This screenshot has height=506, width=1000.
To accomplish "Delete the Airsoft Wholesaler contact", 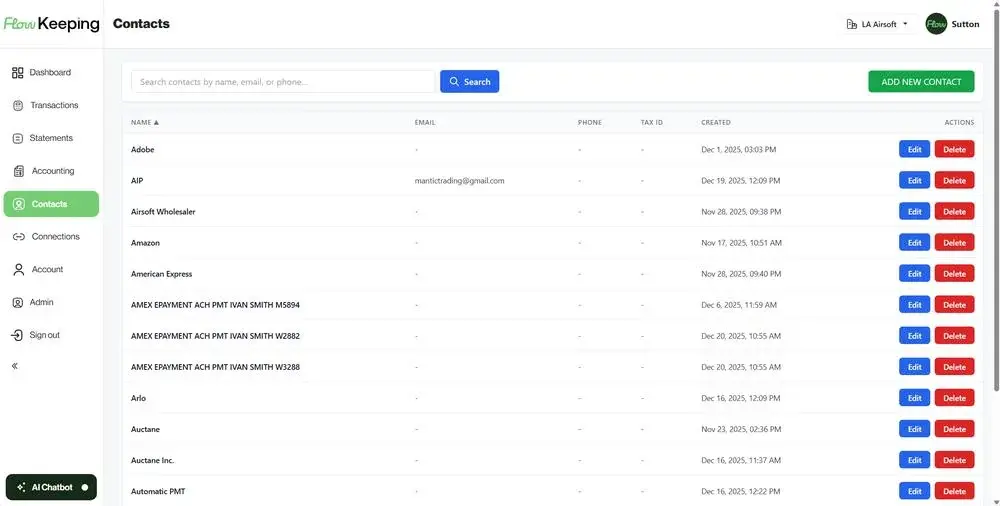I will click(x=954, y=212).
